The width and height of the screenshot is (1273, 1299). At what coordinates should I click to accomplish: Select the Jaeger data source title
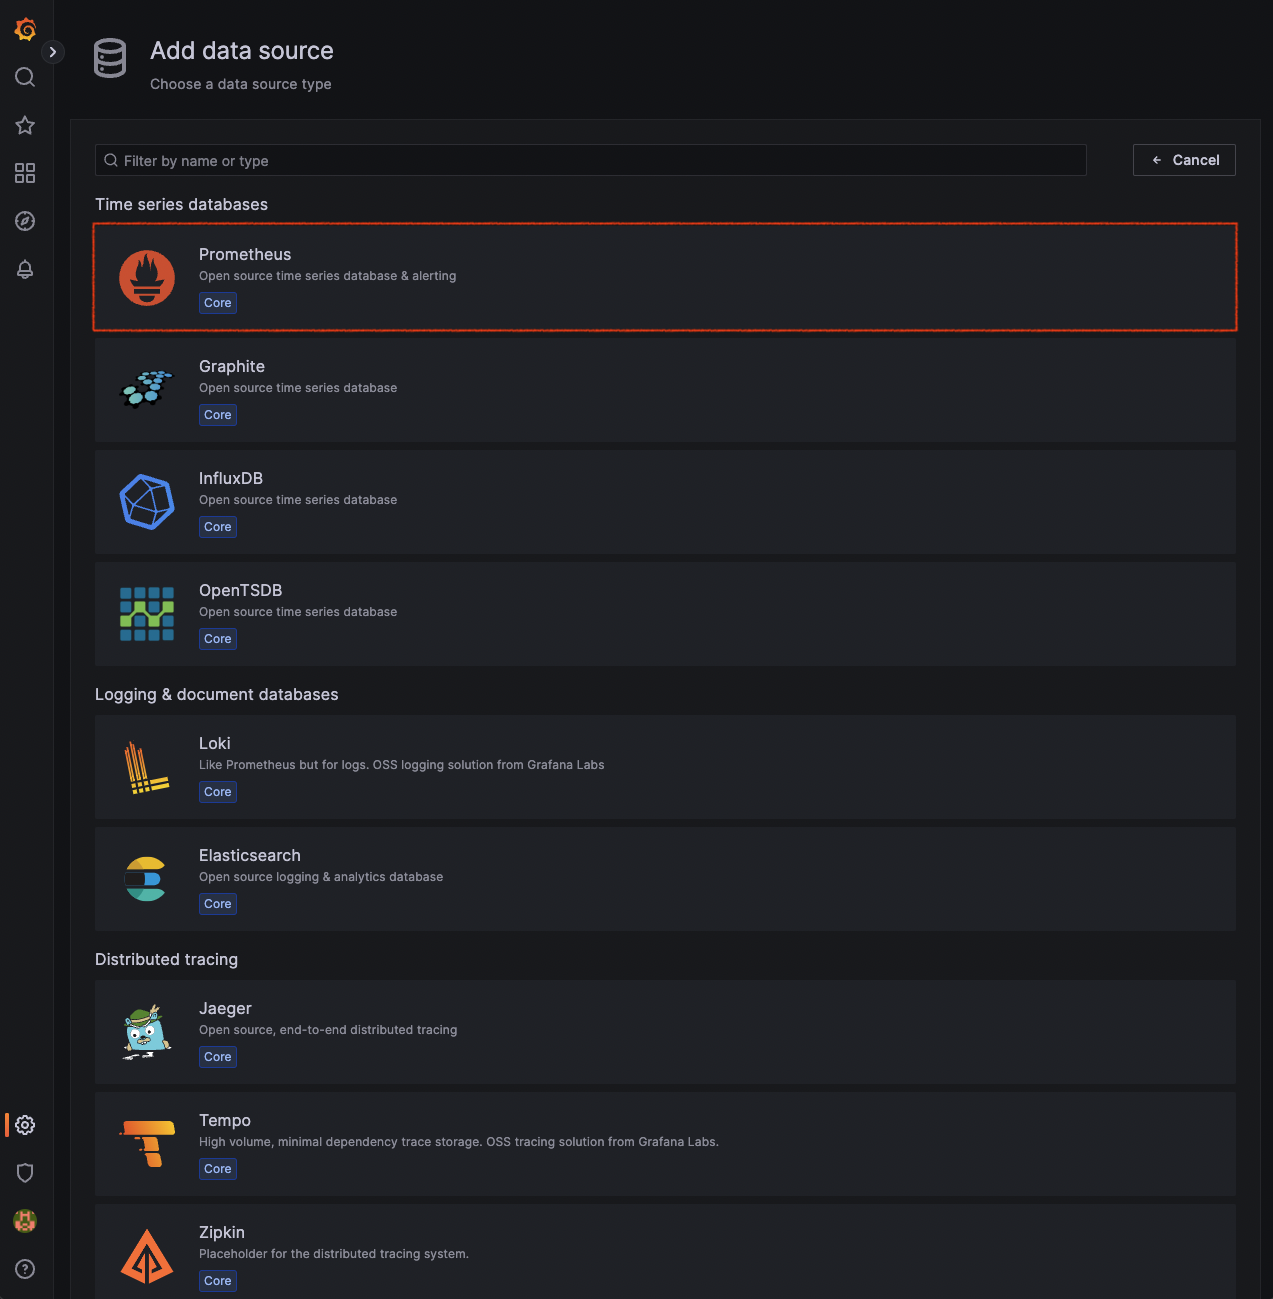[225, 1008]
